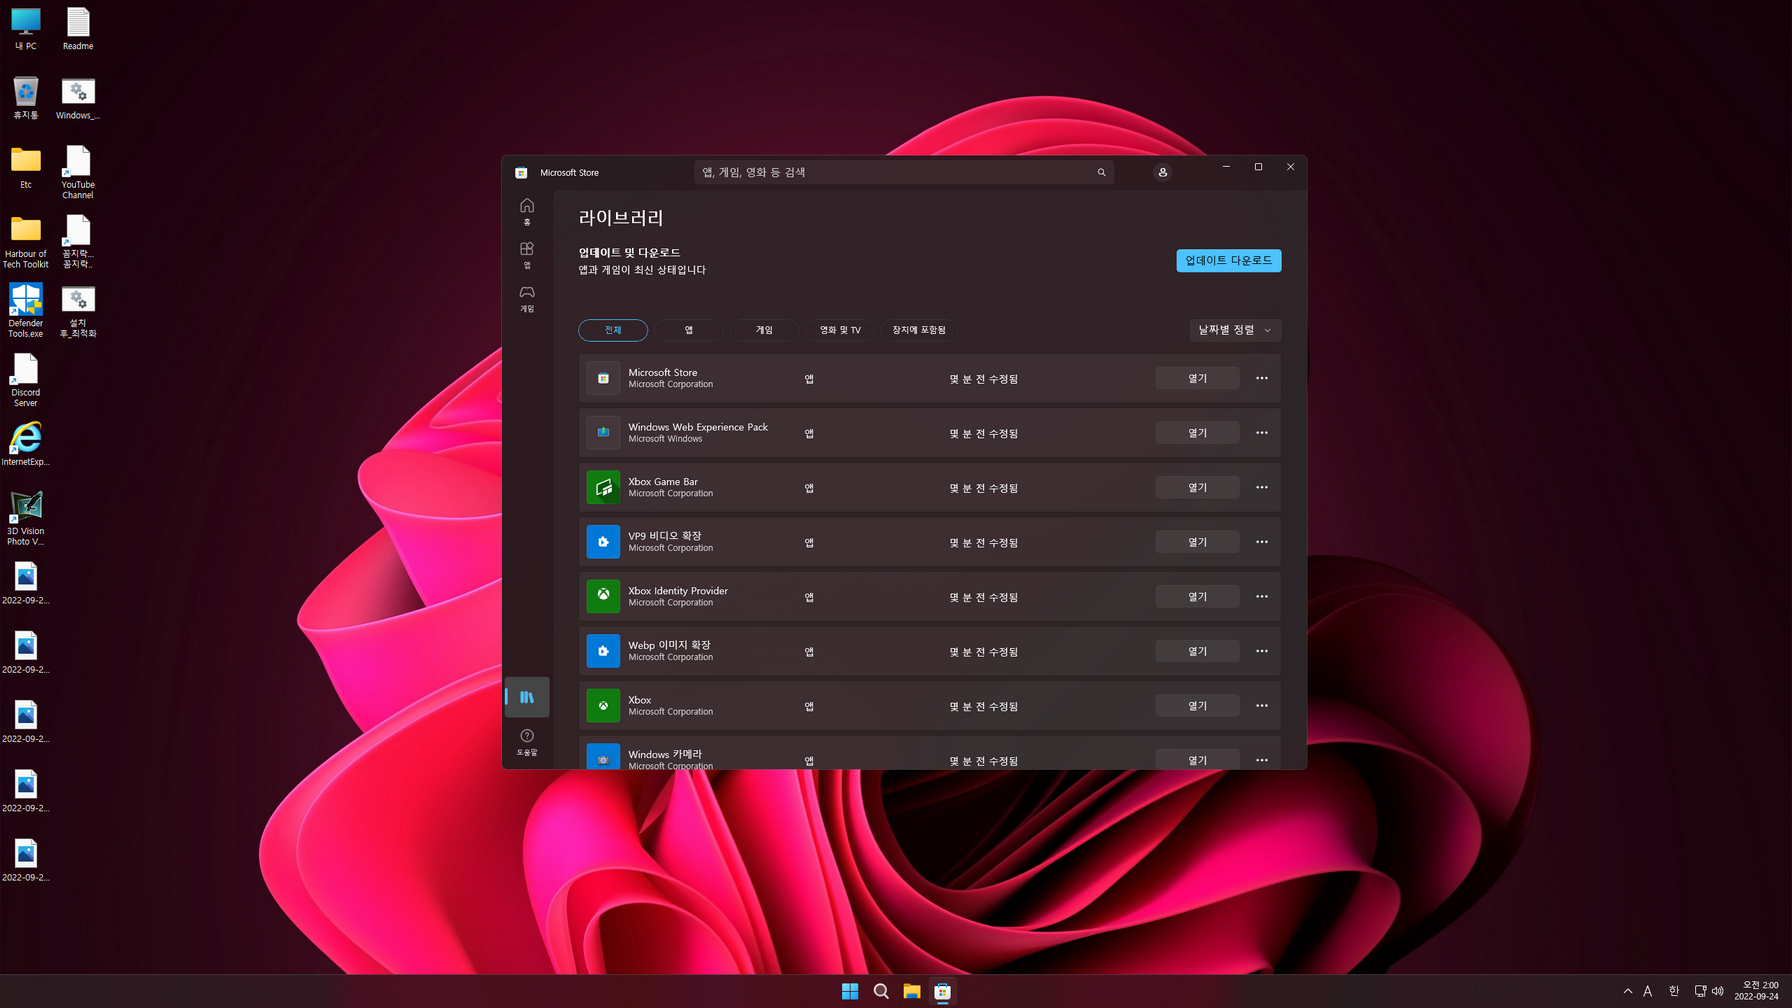Expand the 날짜별 정렬 sort dropdown
The height and width of the screenshot is (1008, 1792).
(1235, 330)
